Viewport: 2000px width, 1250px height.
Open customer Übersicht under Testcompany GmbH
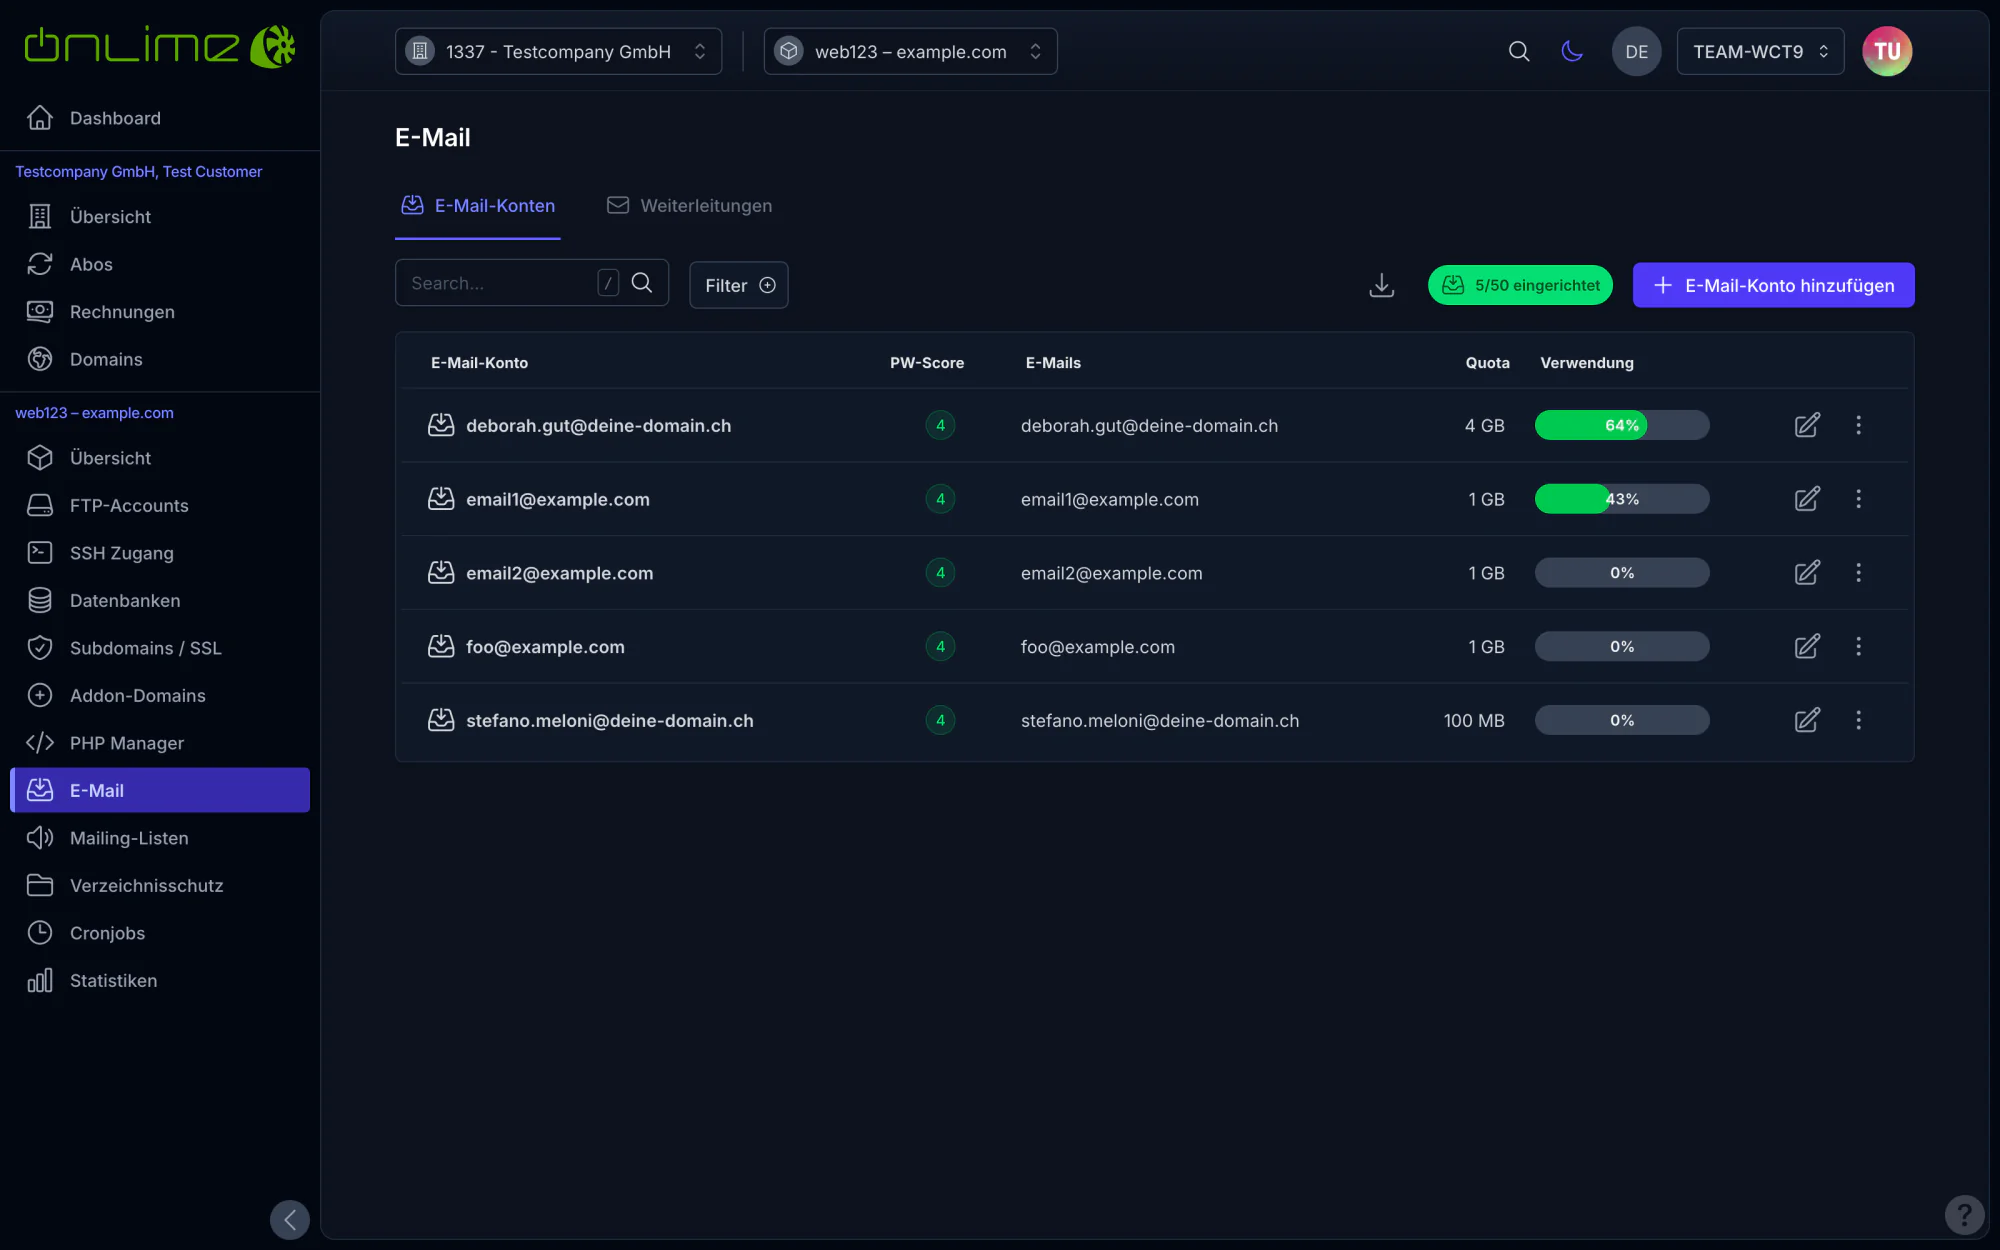[x=160, y=217]
